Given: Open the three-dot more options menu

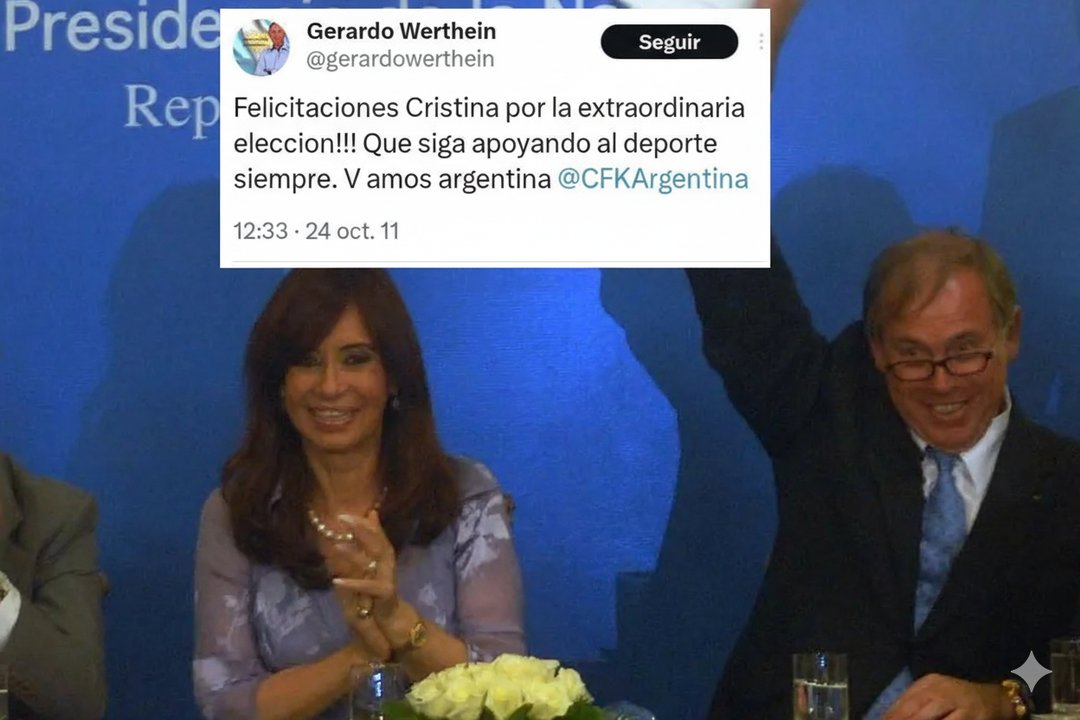Looking at the screenshot, I should 761,41.
